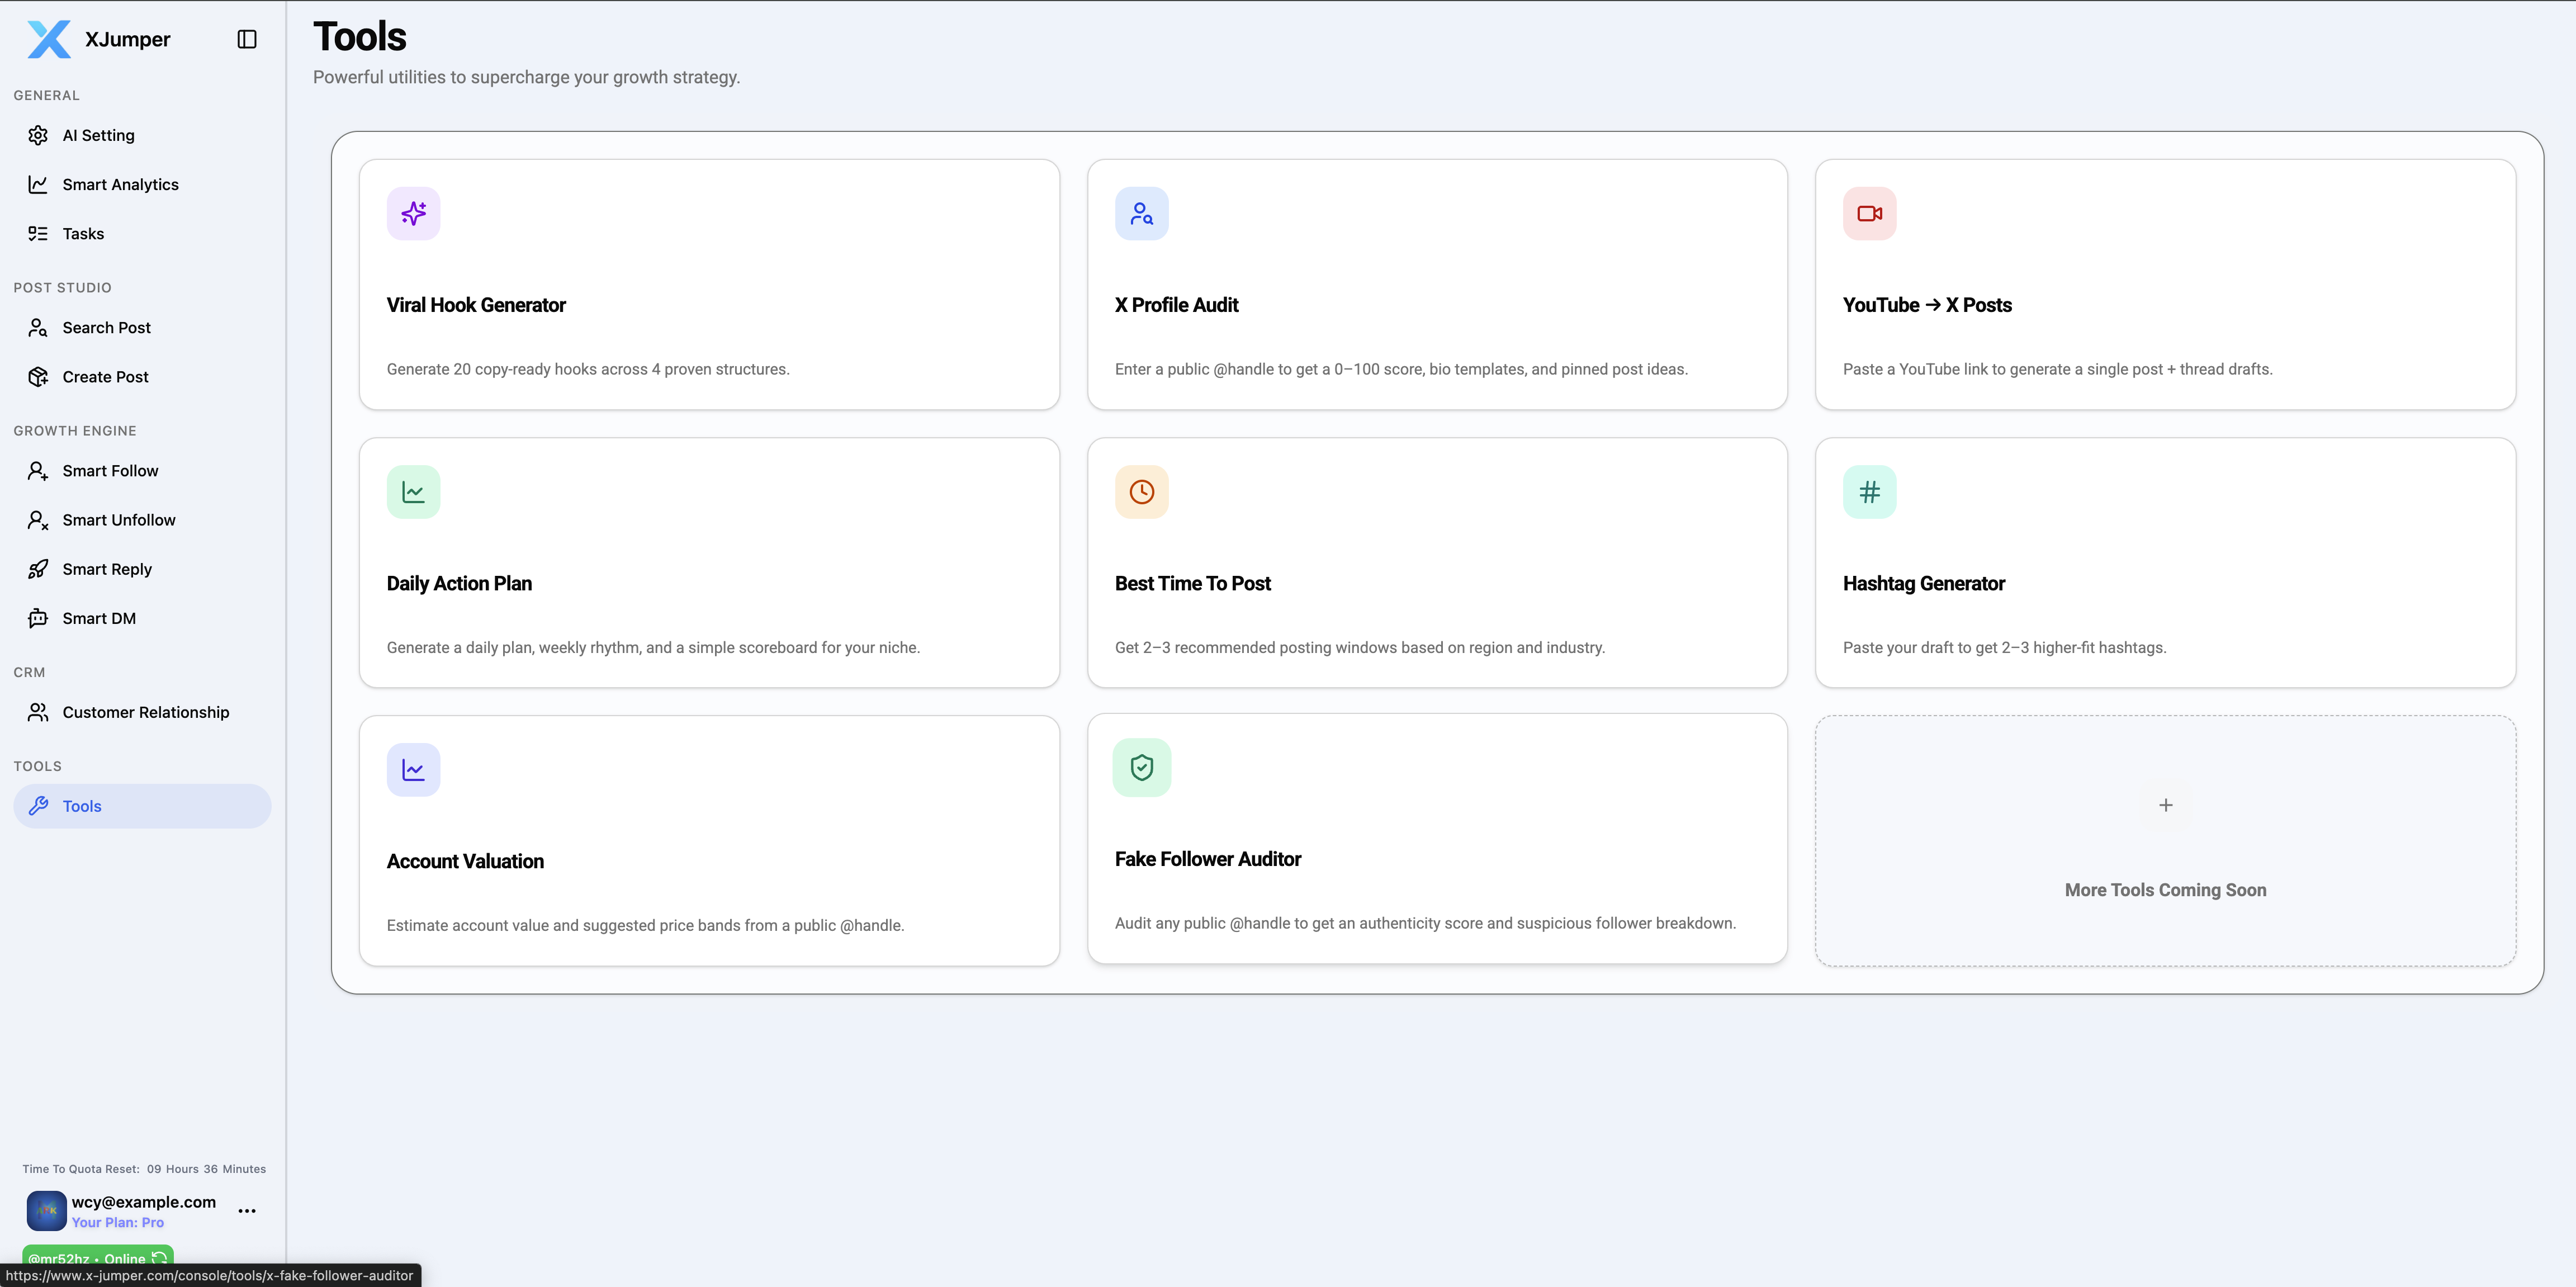Open Smart DM via the chat icon
This screenshot has height=1287, width=2576.
click(37, 618)
